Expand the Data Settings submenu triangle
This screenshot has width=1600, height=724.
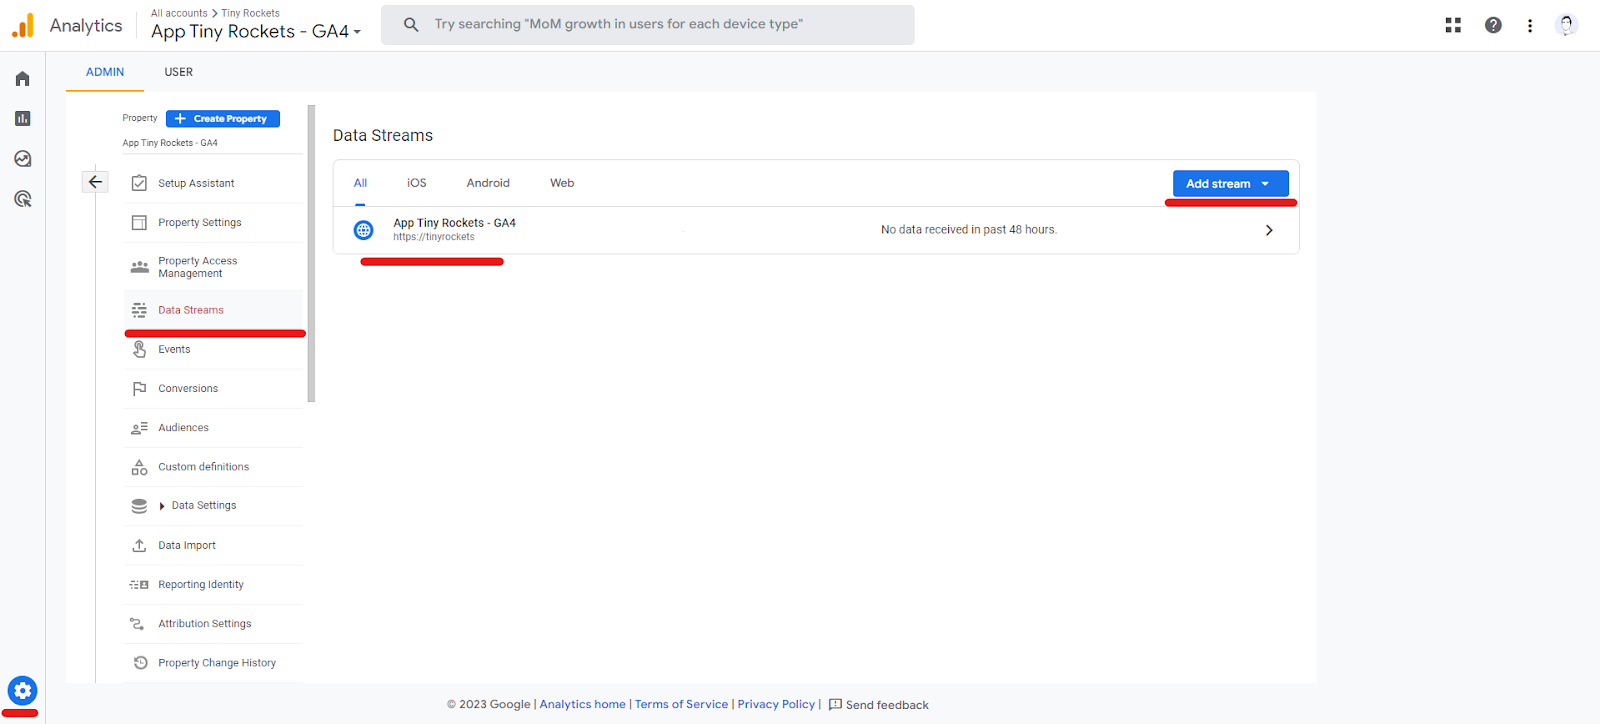[x=162, y=506]
